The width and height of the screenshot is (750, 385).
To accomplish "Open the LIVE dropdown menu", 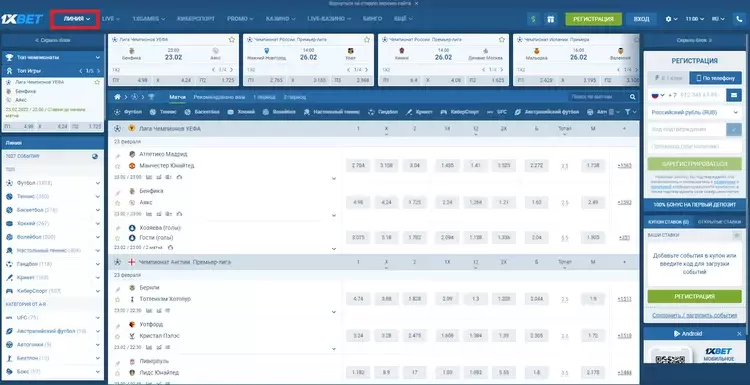I will click(x=110, y=19).
